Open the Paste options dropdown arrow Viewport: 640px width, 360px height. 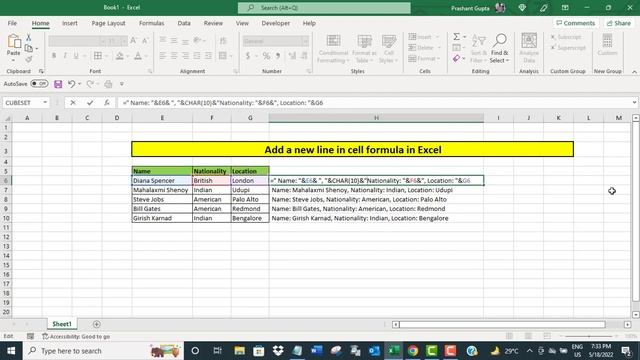[x=13, y=60]
